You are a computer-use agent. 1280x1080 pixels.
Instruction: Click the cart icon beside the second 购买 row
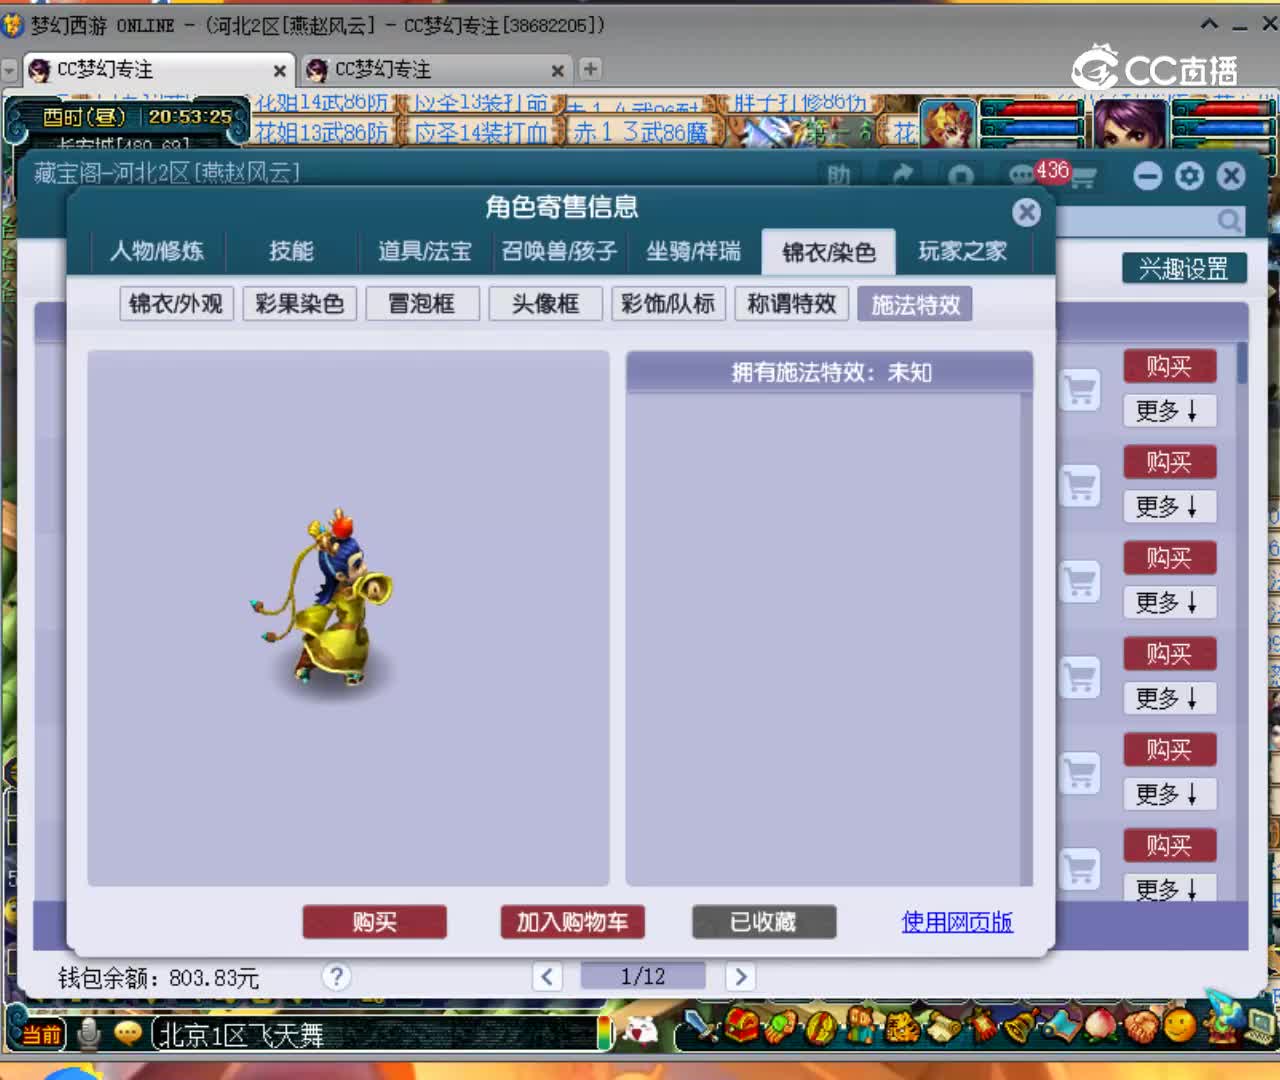click(1080, 486)
